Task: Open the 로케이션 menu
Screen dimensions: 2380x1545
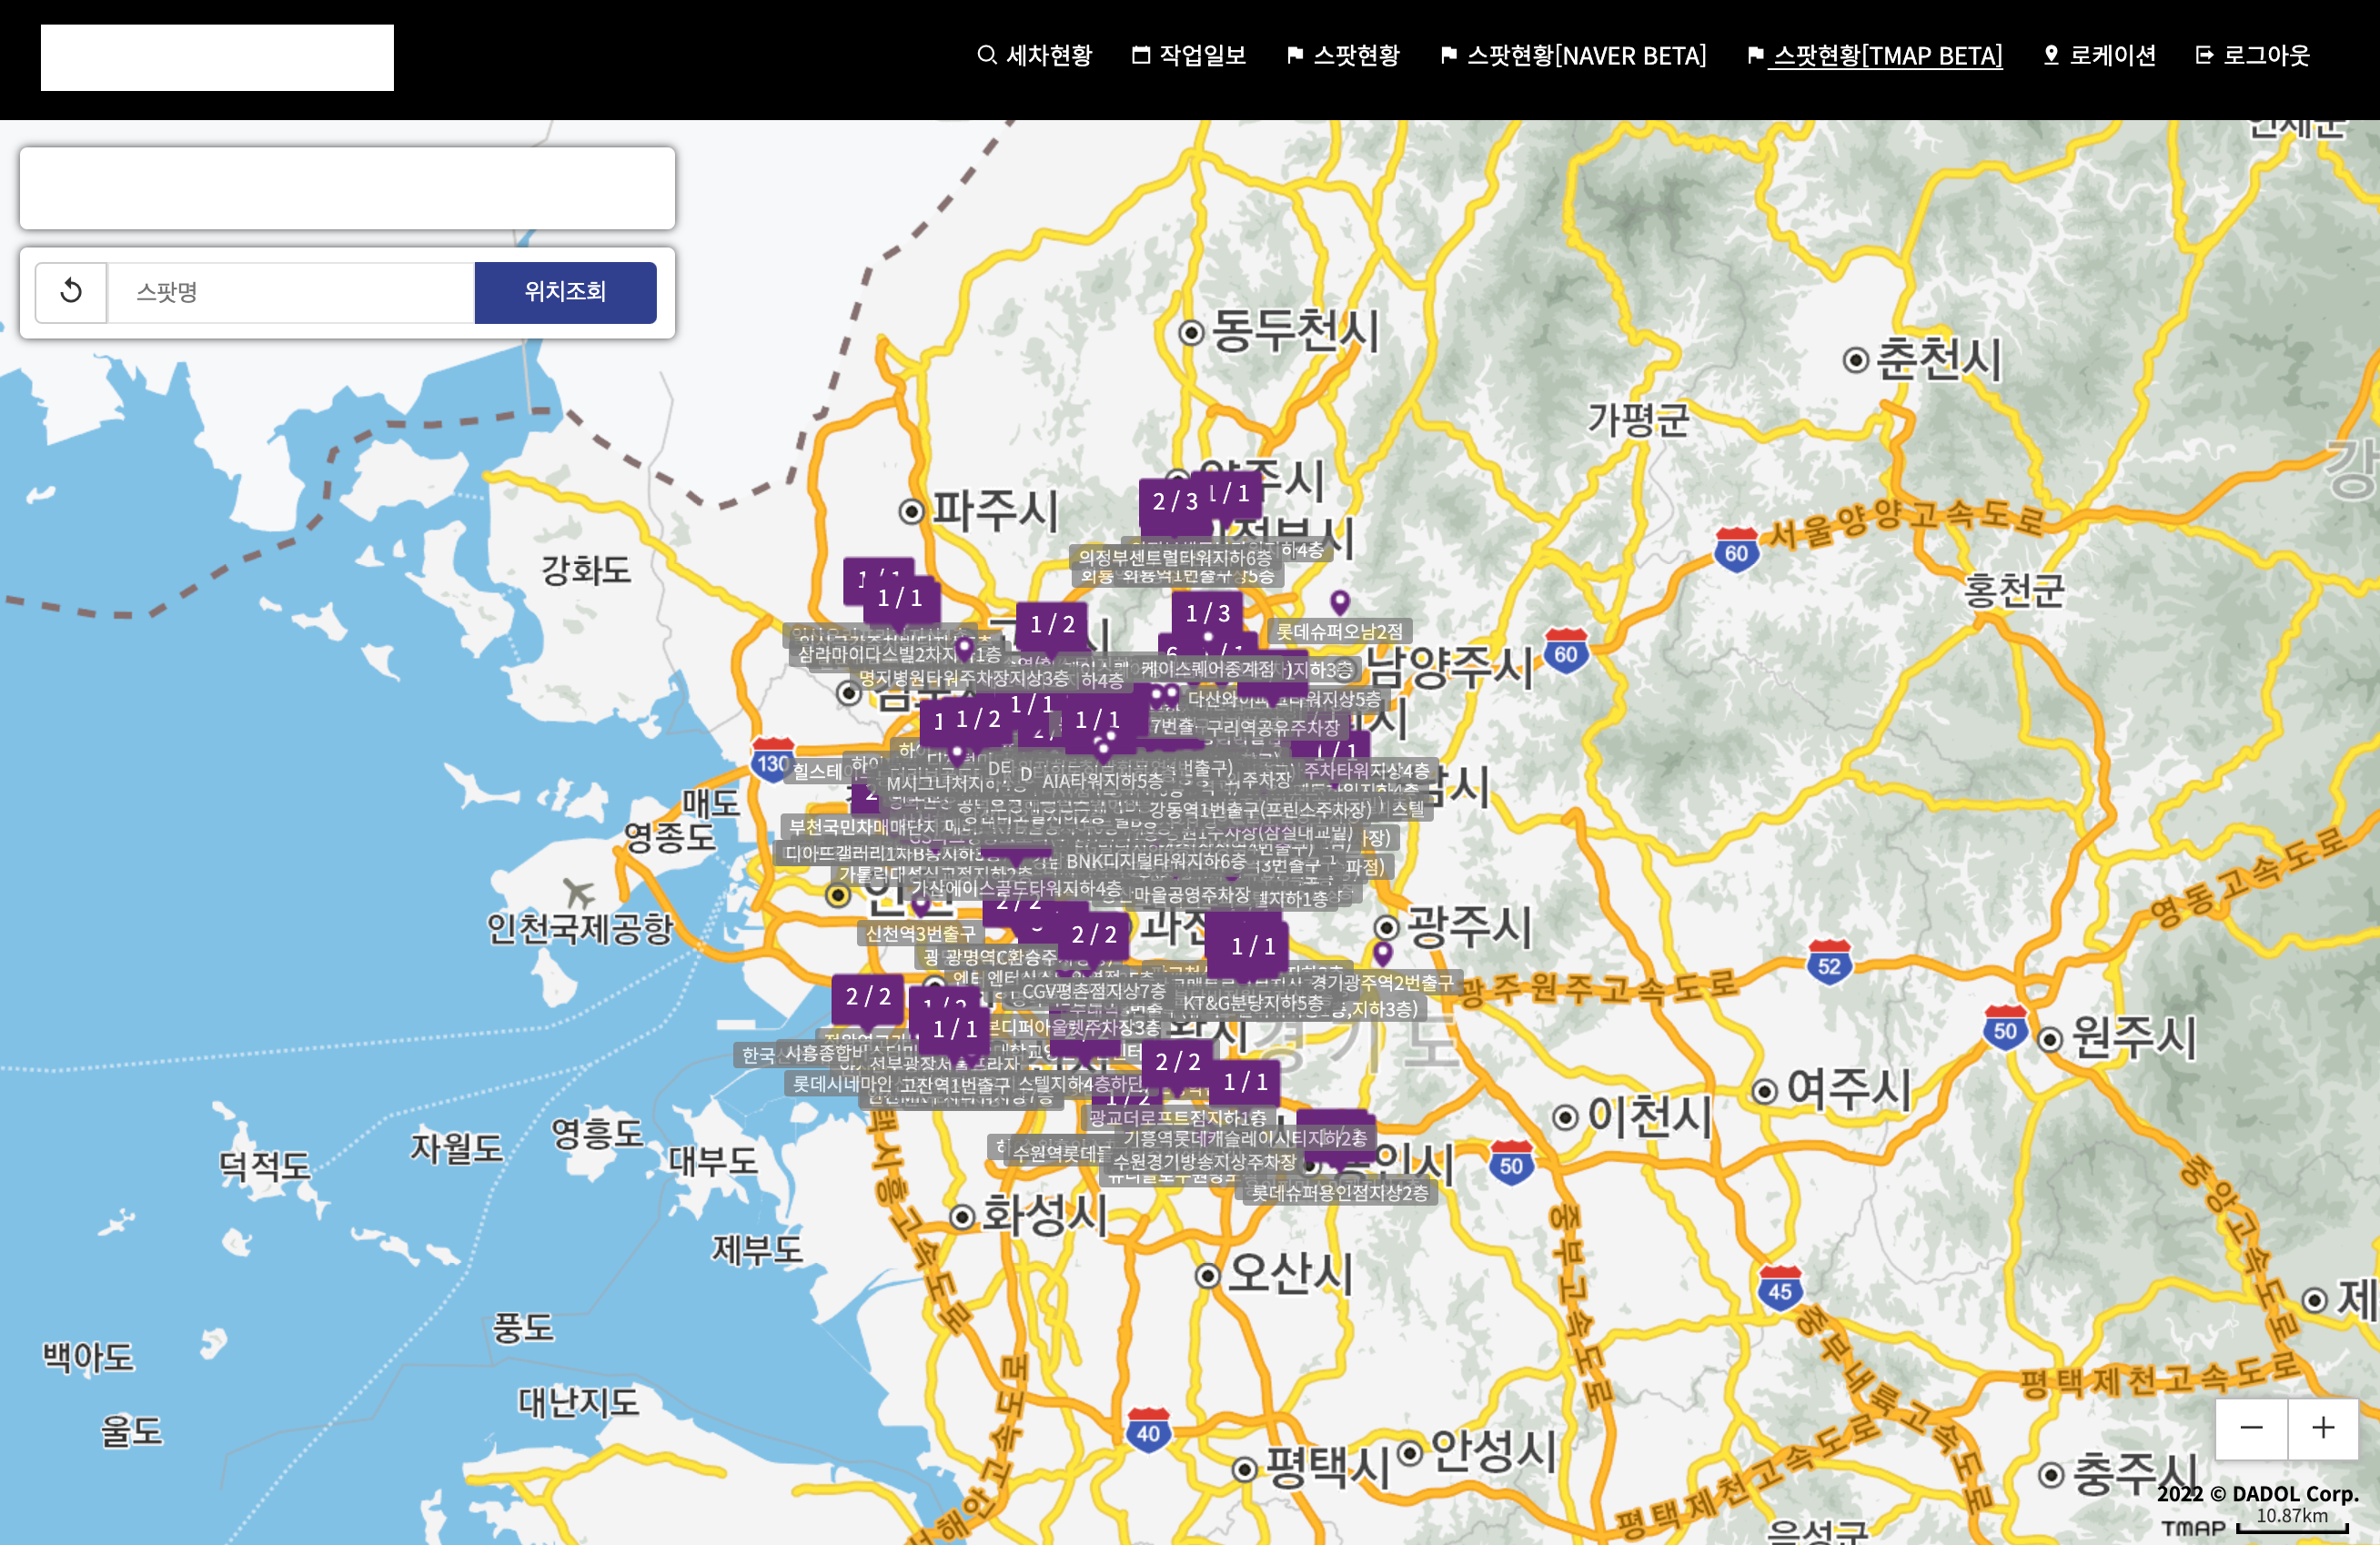Action: [x=2099, y=56]
